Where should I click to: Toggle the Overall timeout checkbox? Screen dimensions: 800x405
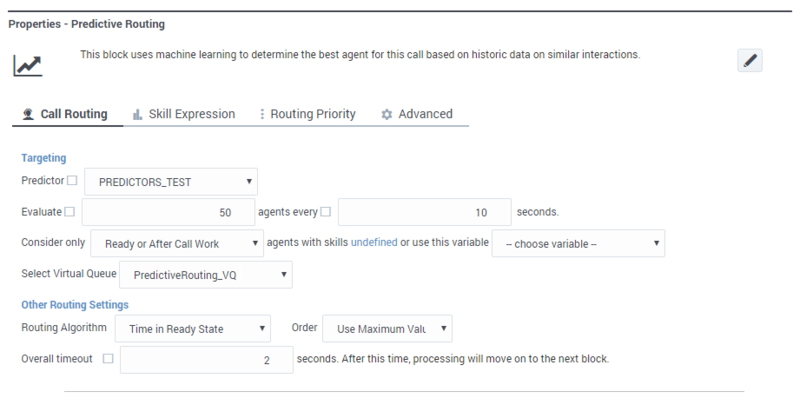(x=108, y=358)
